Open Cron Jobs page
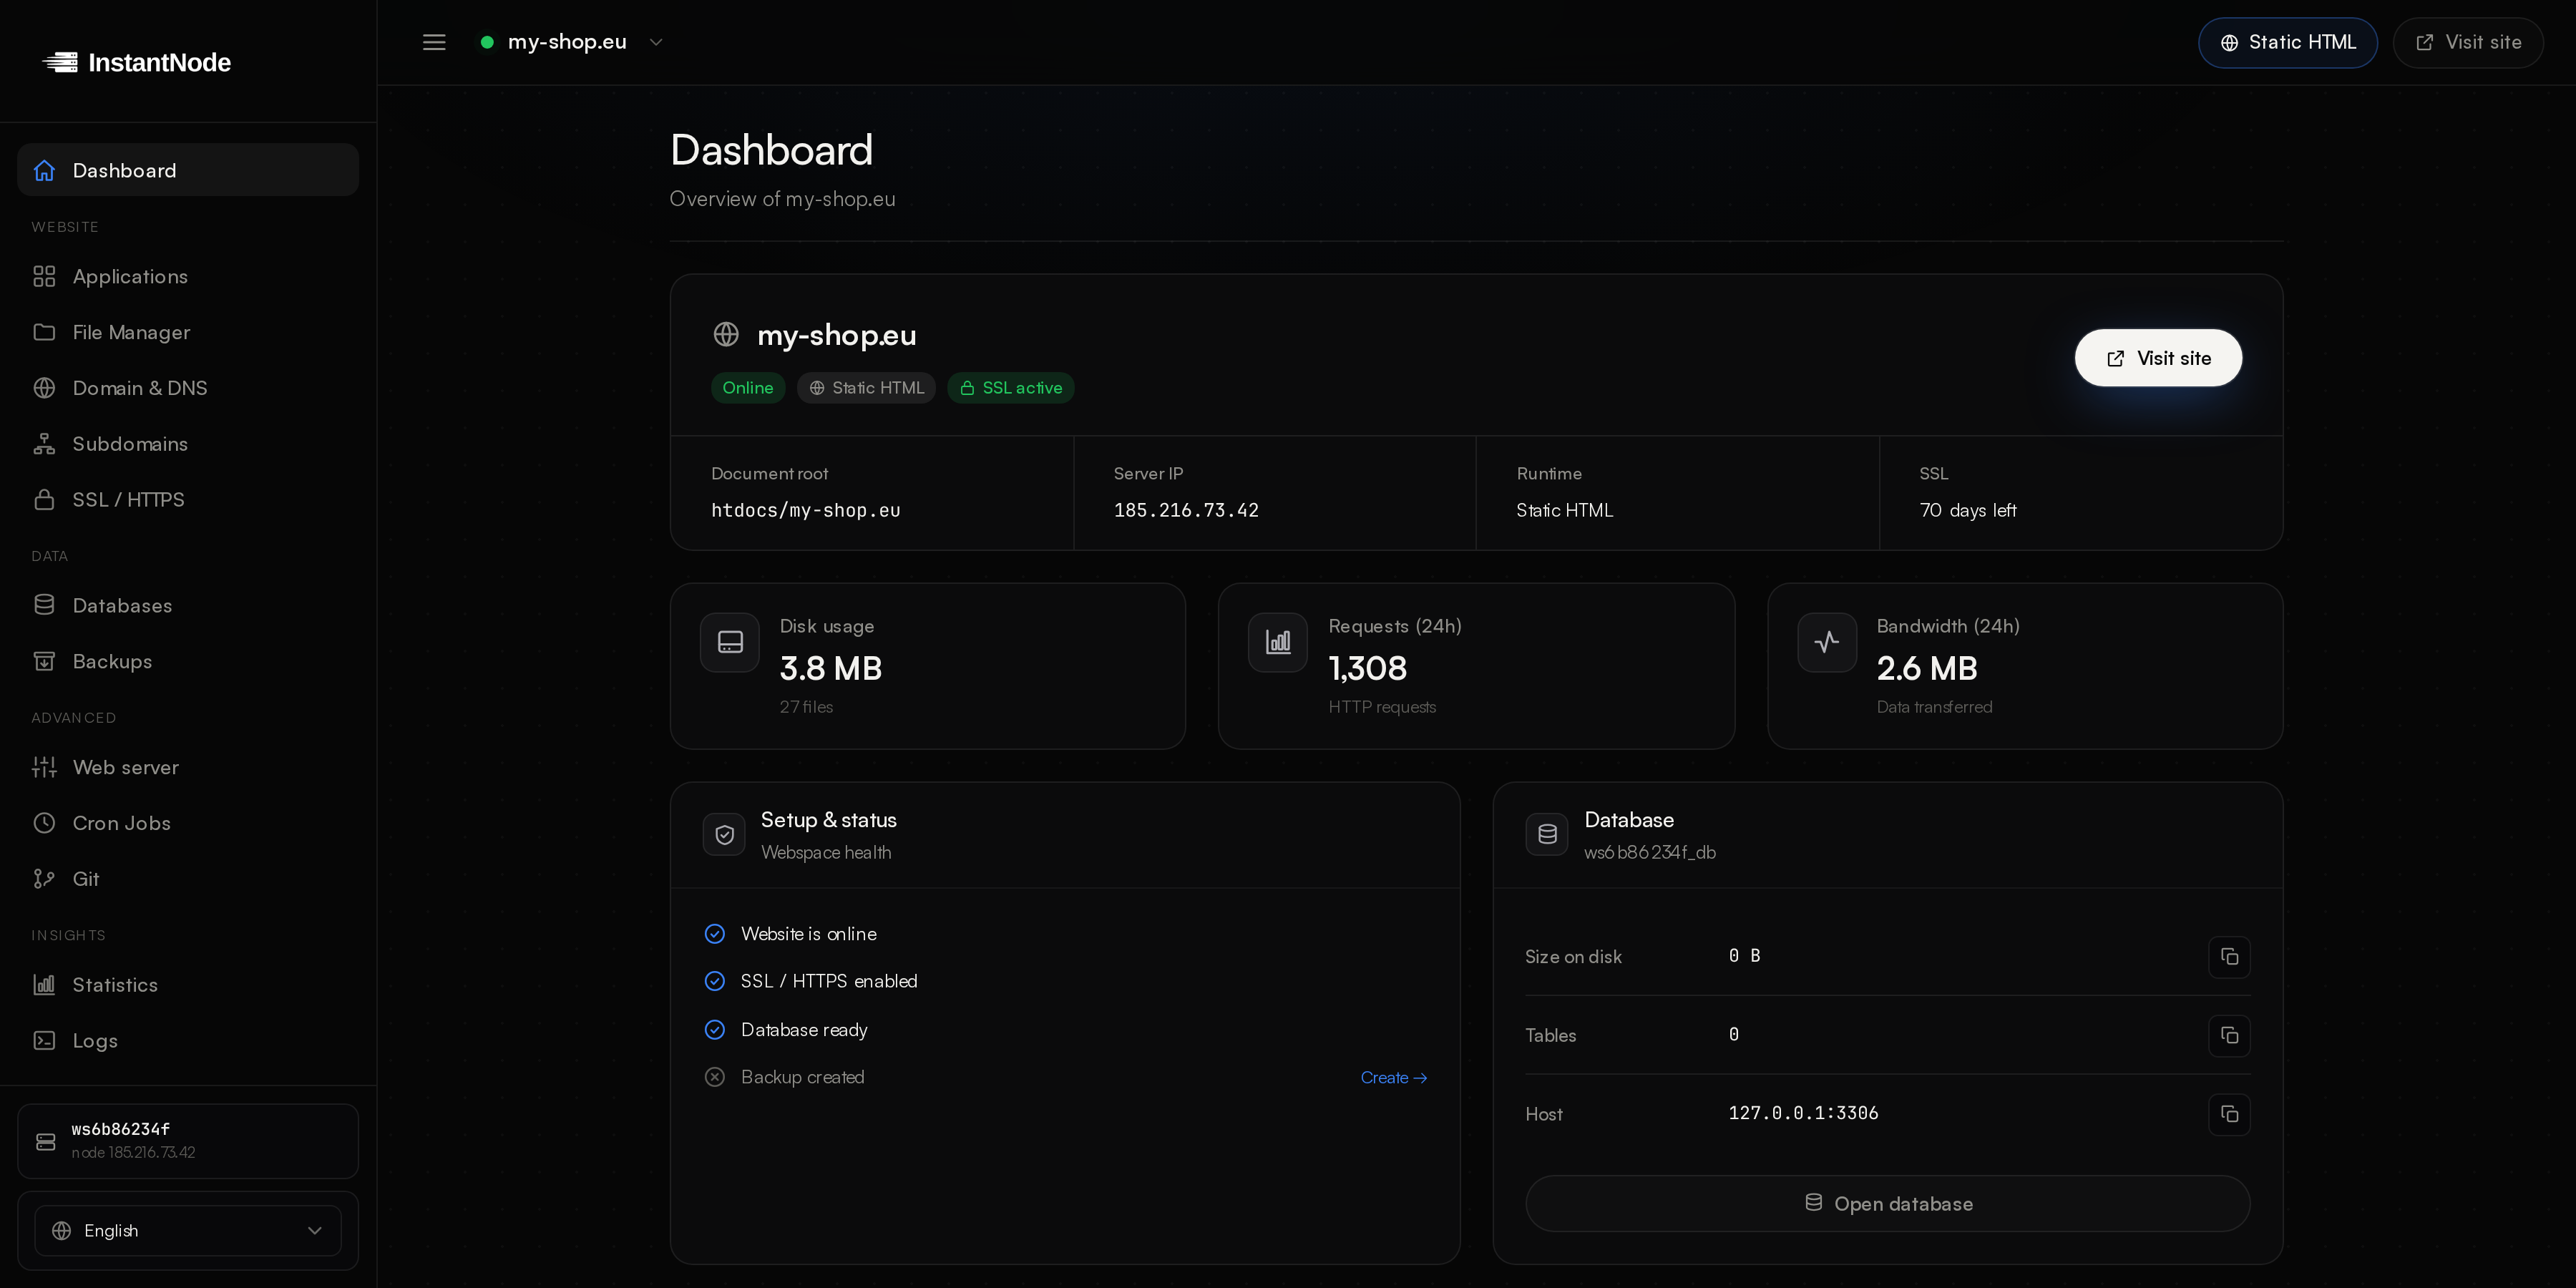This screenshot has width=2576, height=1288. click(x=188, y=823)
